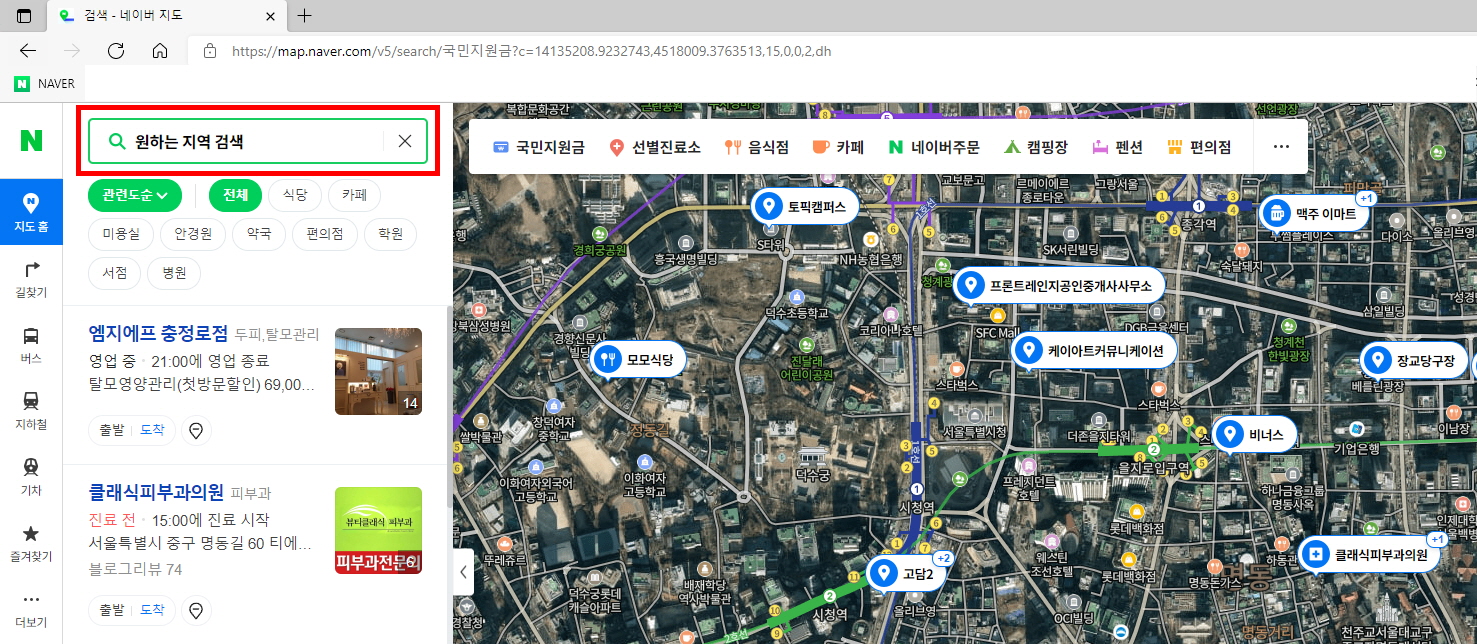Screen dimensions: 1477x644
Task: Select 음식점 map category
Action: tap(757, 147)
